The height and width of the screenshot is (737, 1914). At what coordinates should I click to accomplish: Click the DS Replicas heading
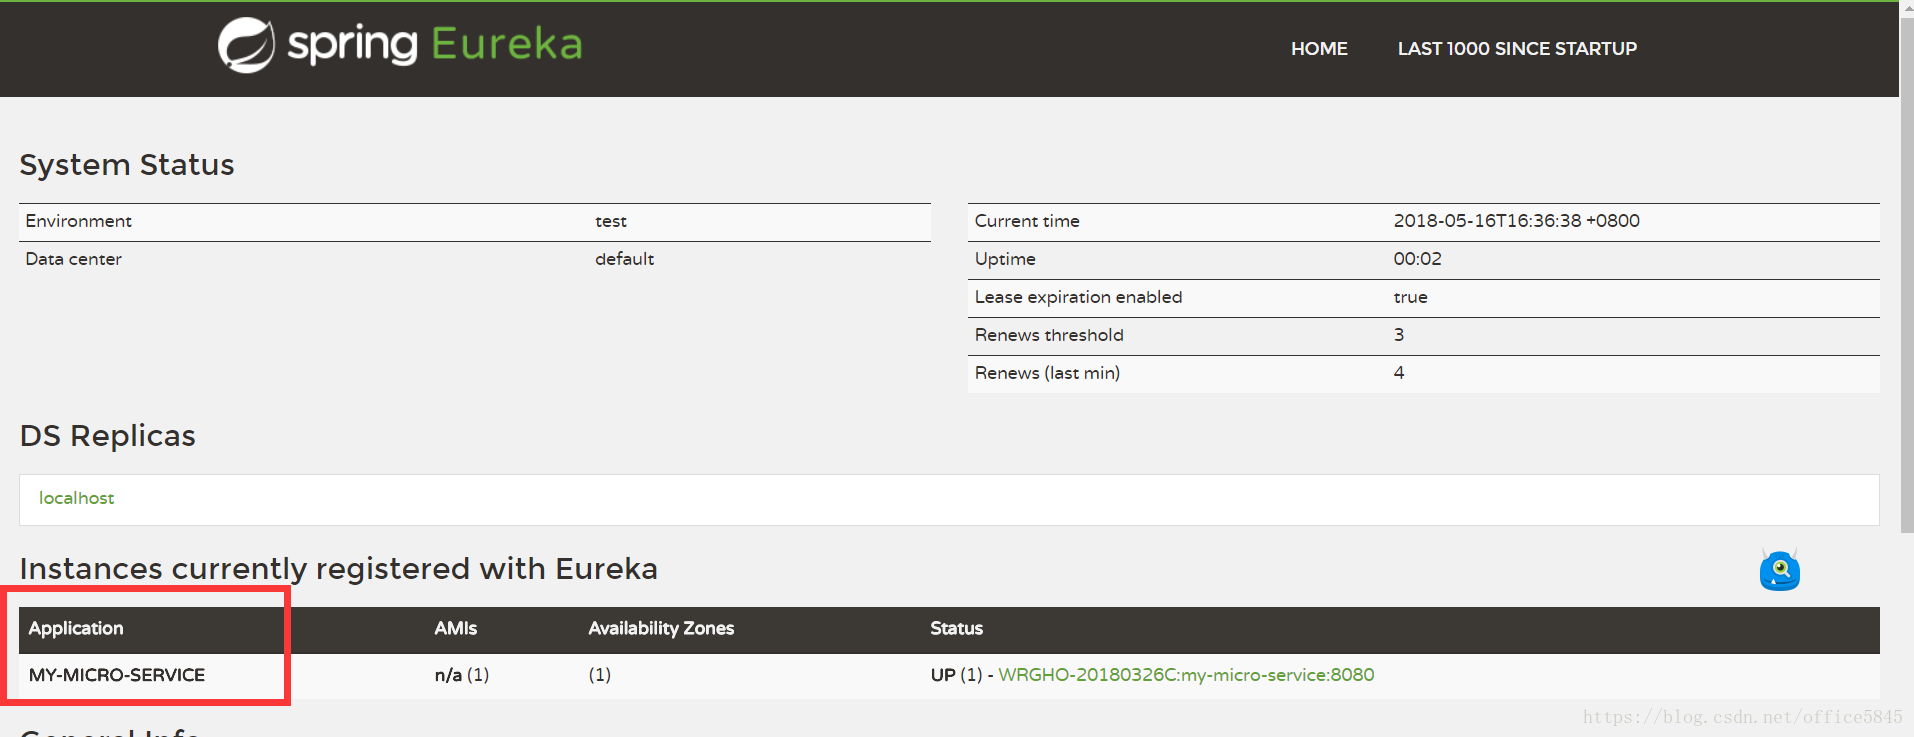(108, 436)
